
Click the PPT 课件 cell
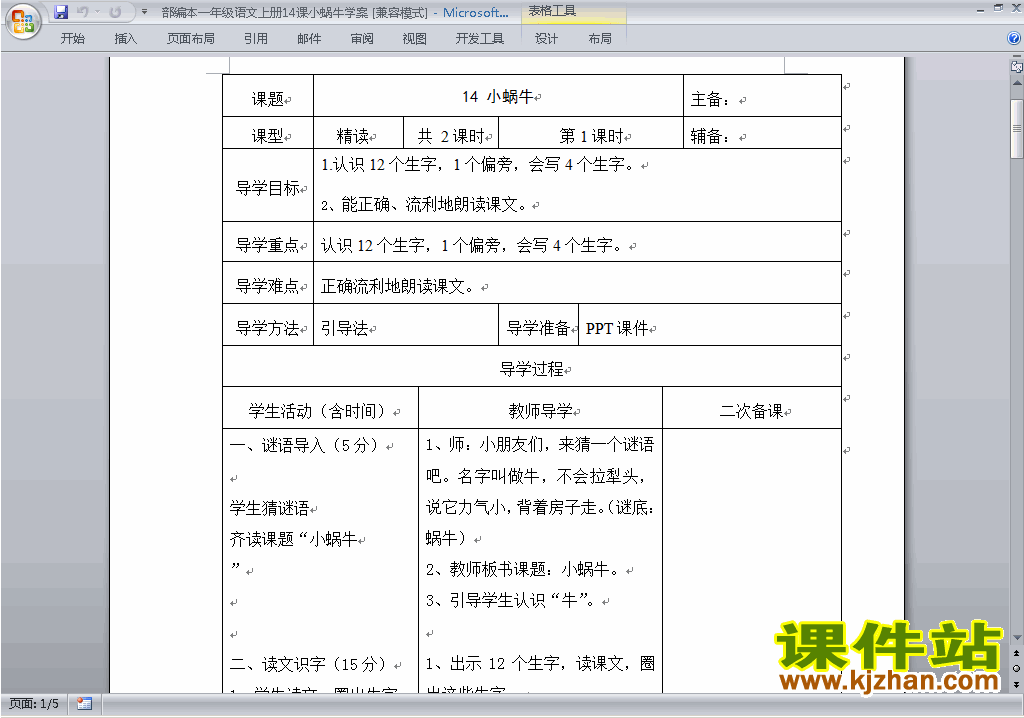(710, 325)
